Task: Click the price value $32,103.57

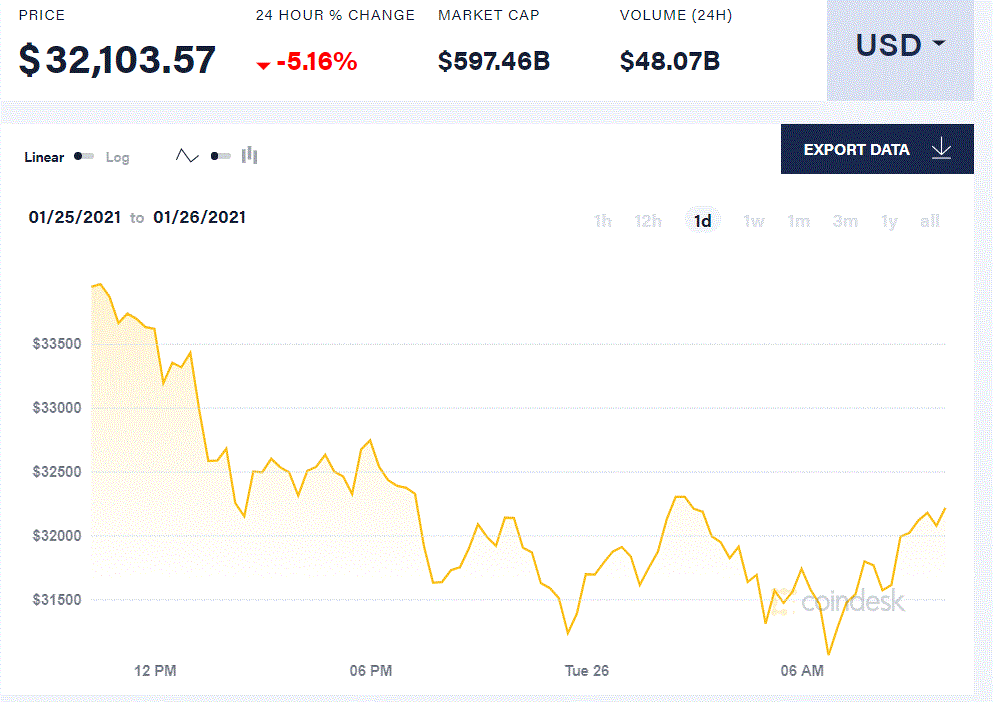Action: [x=117, y=60]
